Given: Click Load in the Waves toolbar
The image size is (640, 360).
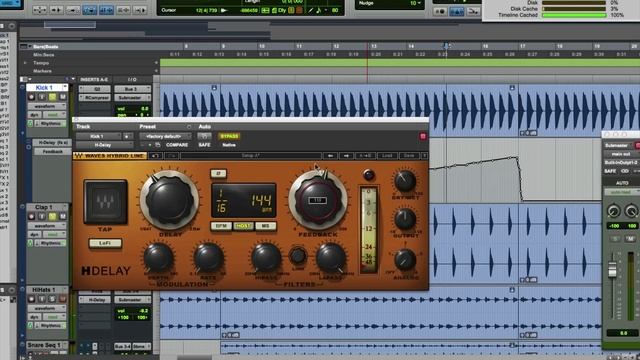Looking at the screenshot, I should [x=387, y=156].
